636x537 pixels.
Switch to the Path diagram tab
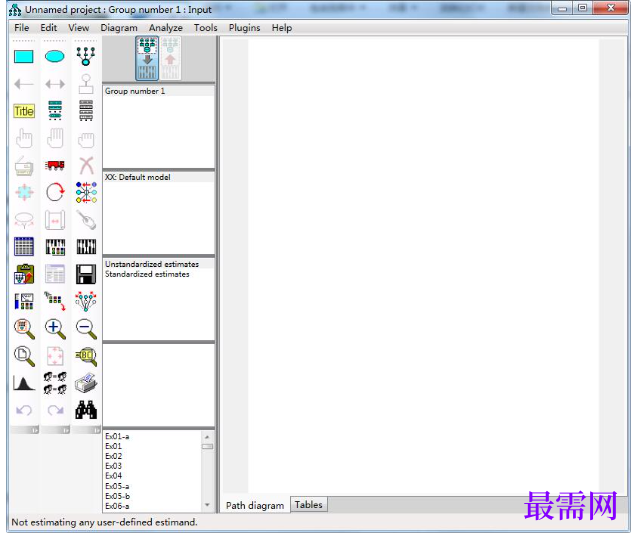click(255, 505)
